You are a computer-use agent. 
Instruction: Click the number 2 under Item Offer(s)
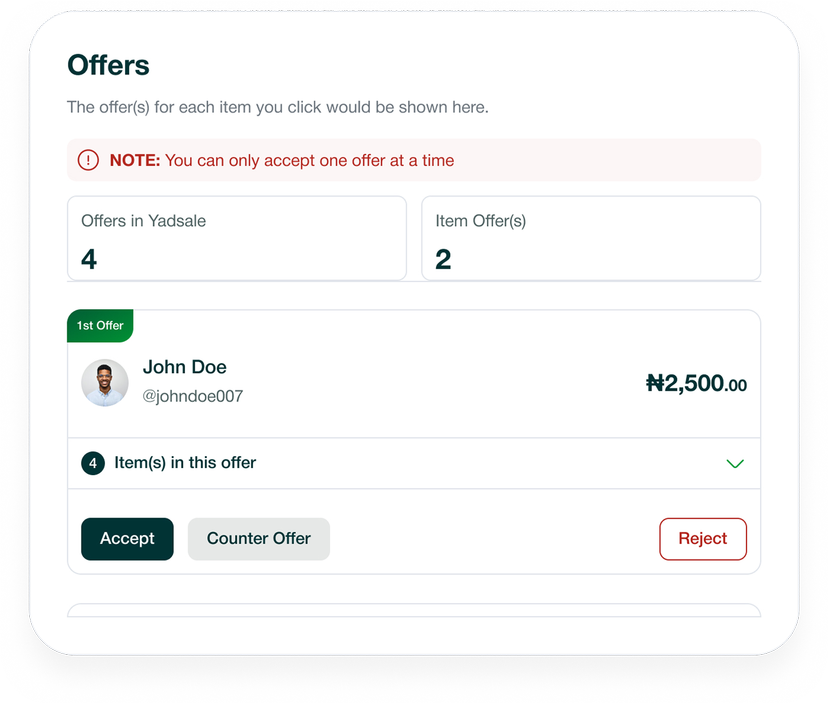(x=443, y=259)
